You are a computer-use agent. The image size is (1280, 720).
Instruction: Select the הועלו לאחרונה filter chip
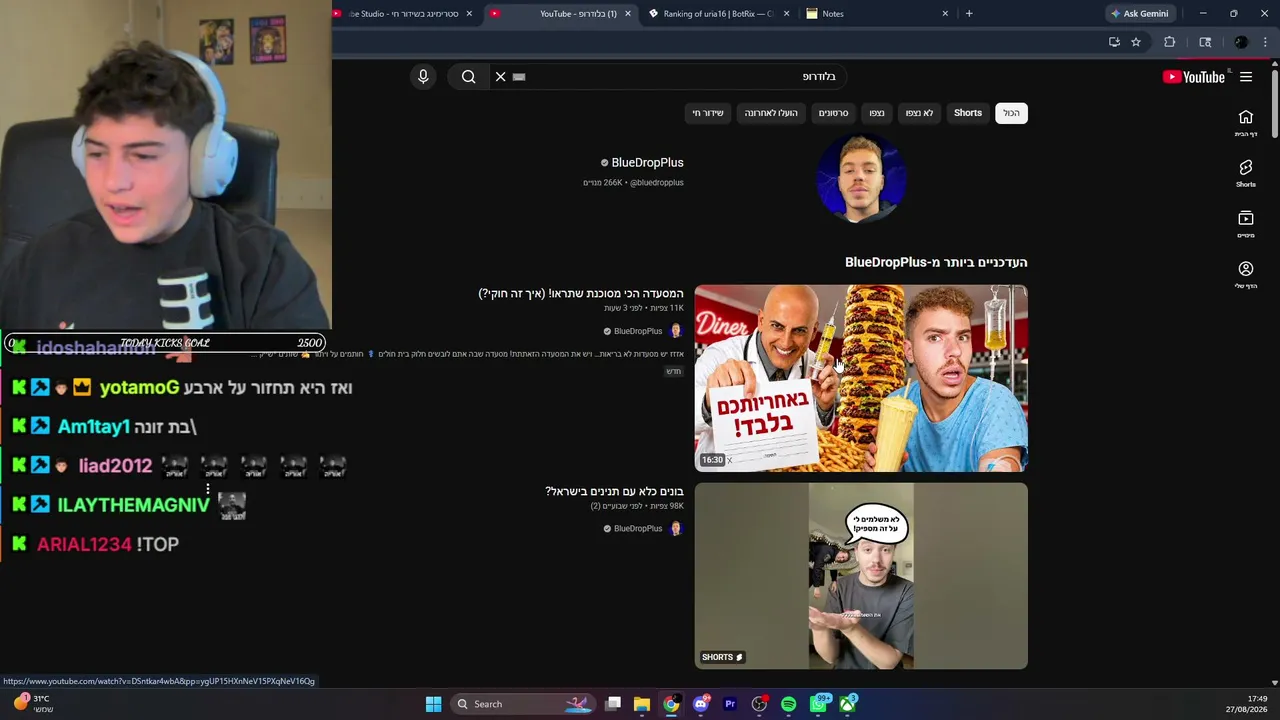(771, 113)
